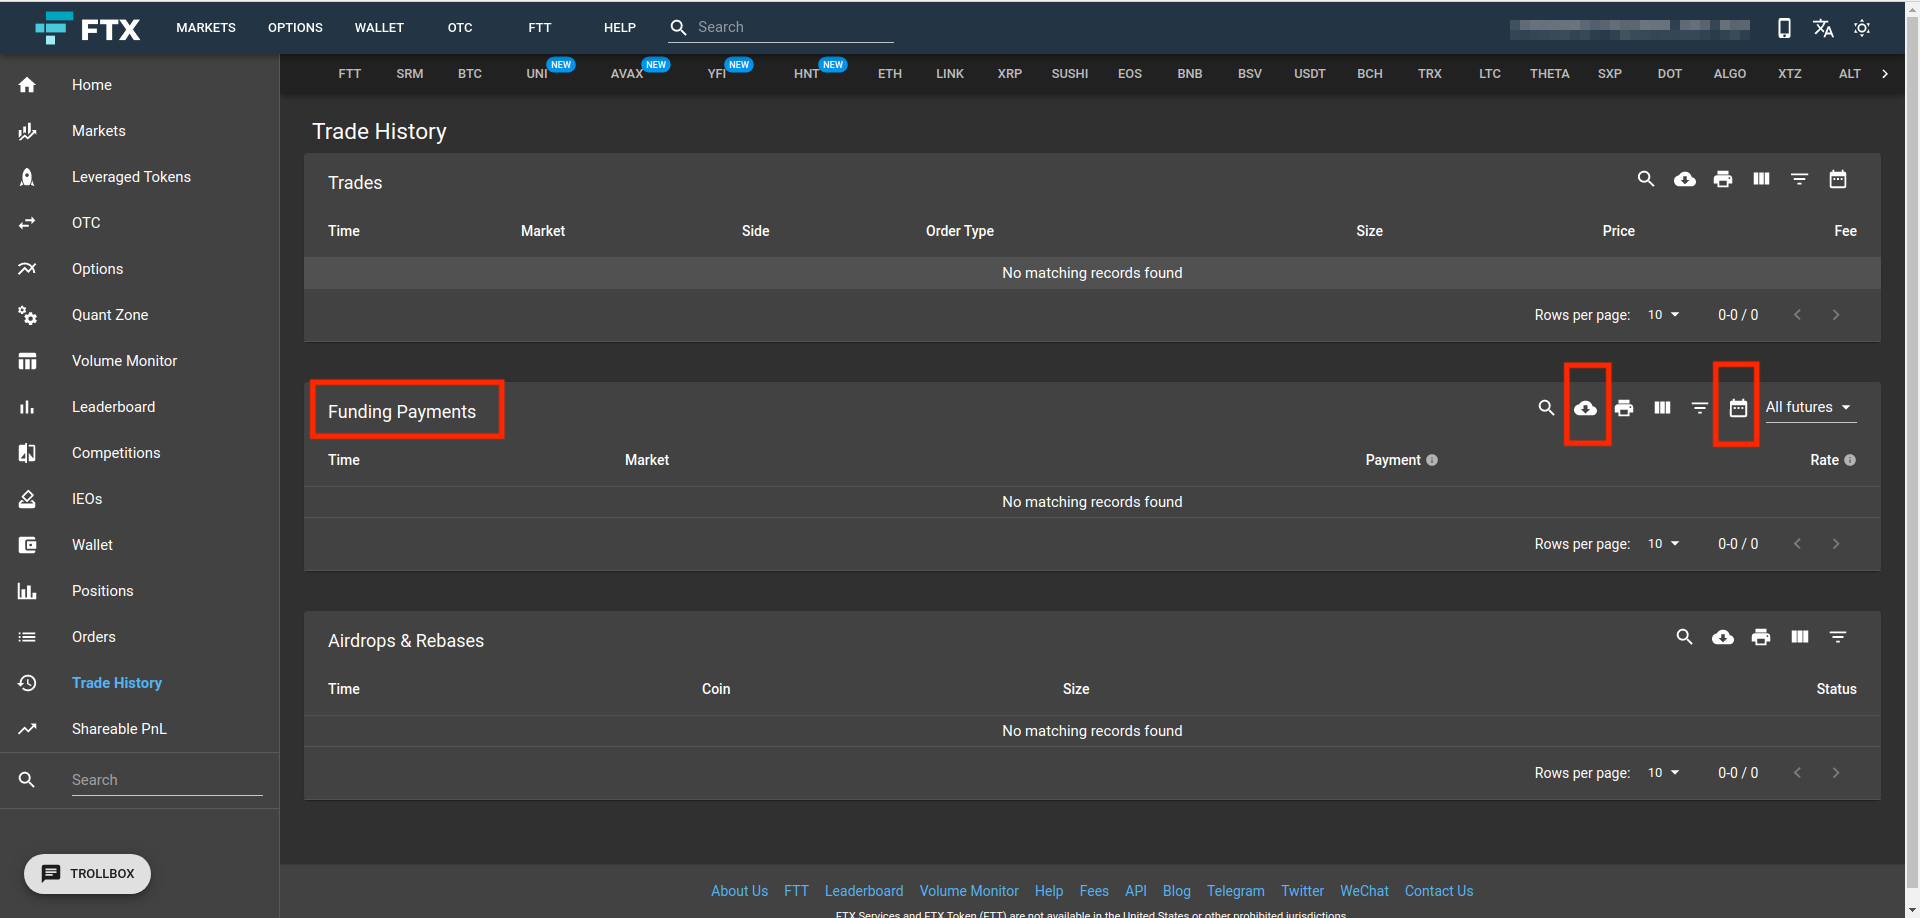Image resolution: width=1920 pixels, height=918 pixels.
Task: Print the Trades table
Action: 1723,179
